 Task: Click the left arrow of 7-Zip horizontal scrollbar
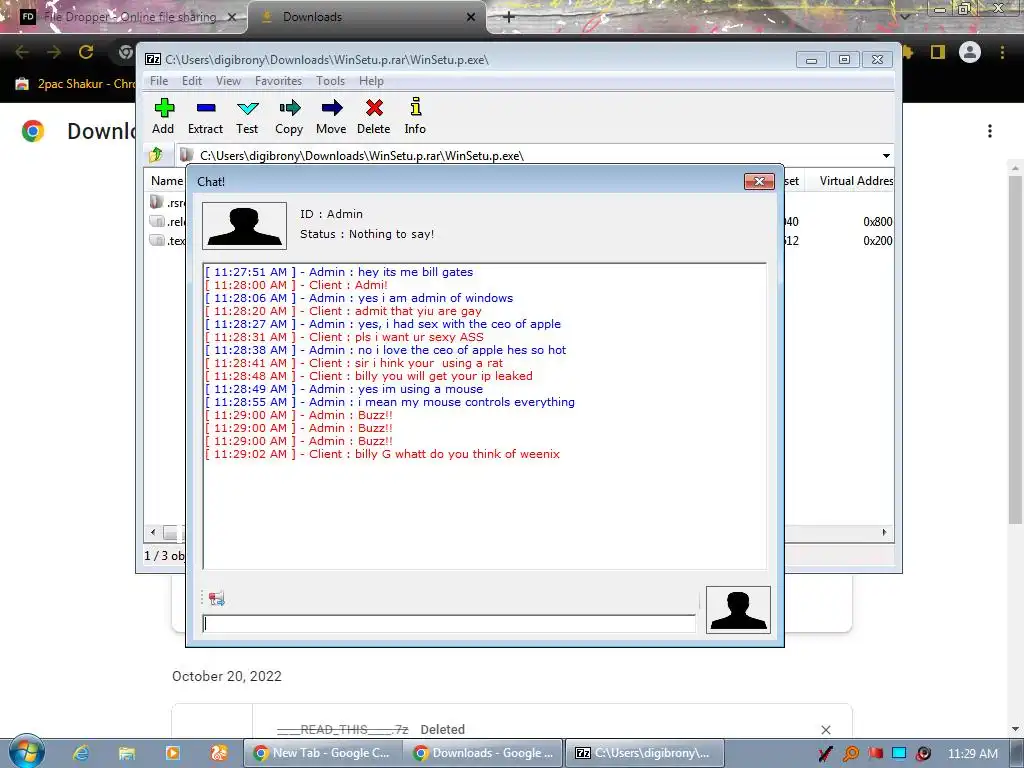pos(153,532)
